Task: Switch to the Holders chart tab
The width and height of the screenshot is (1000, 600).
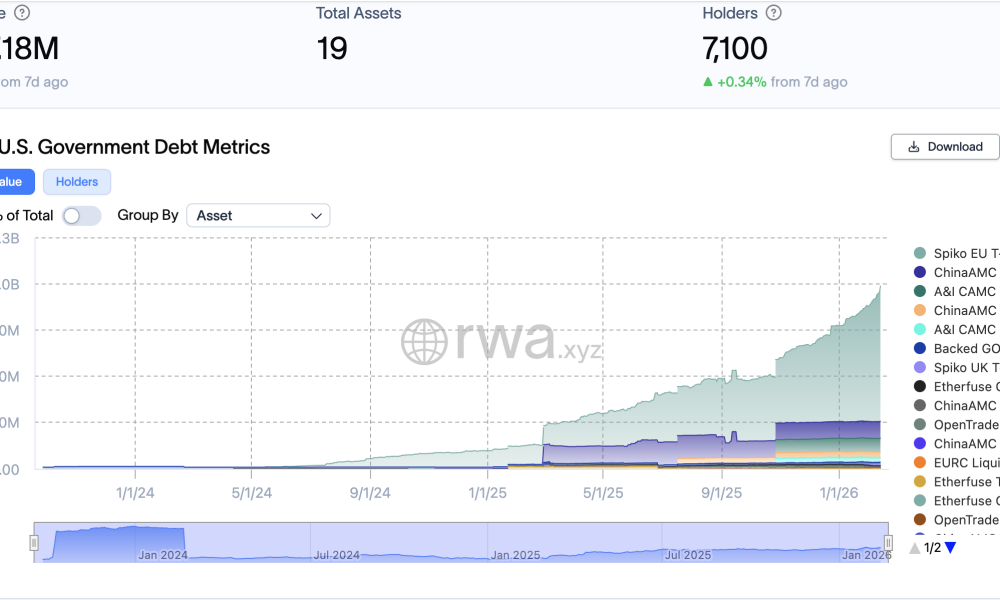Action: (77, 181)
